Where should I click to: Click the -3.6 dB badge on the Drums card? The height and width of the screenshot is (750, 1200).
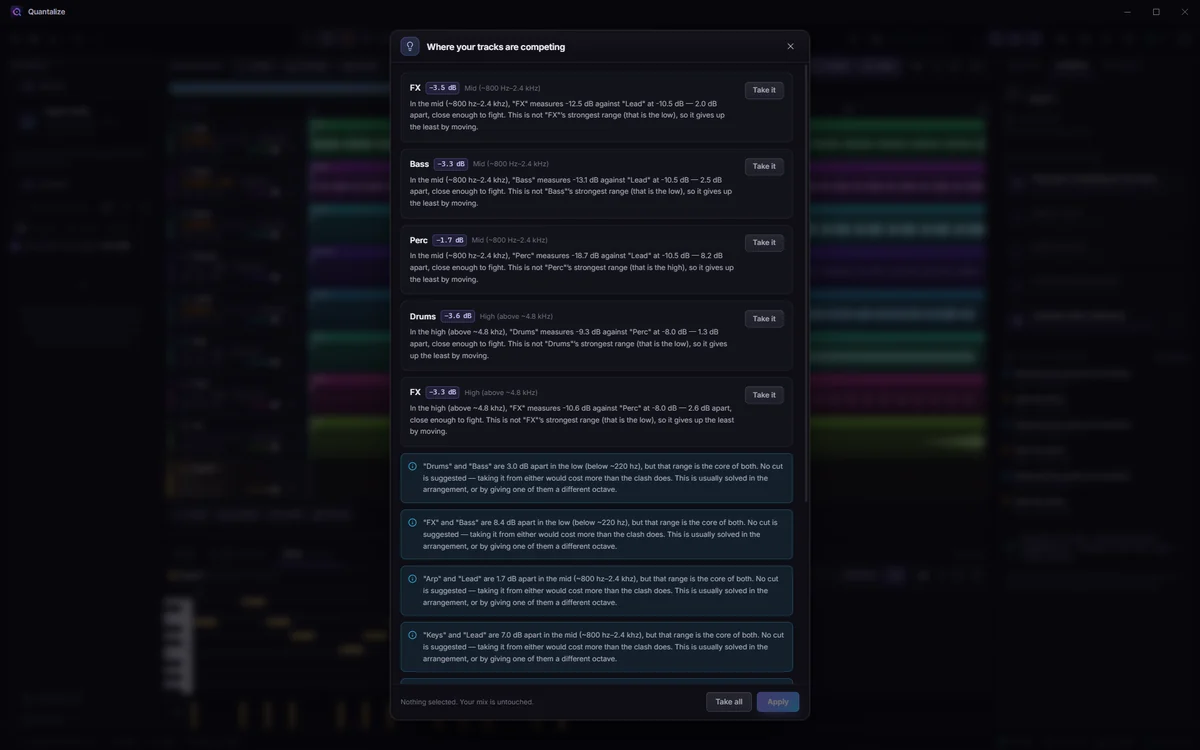tap(458, 316)
